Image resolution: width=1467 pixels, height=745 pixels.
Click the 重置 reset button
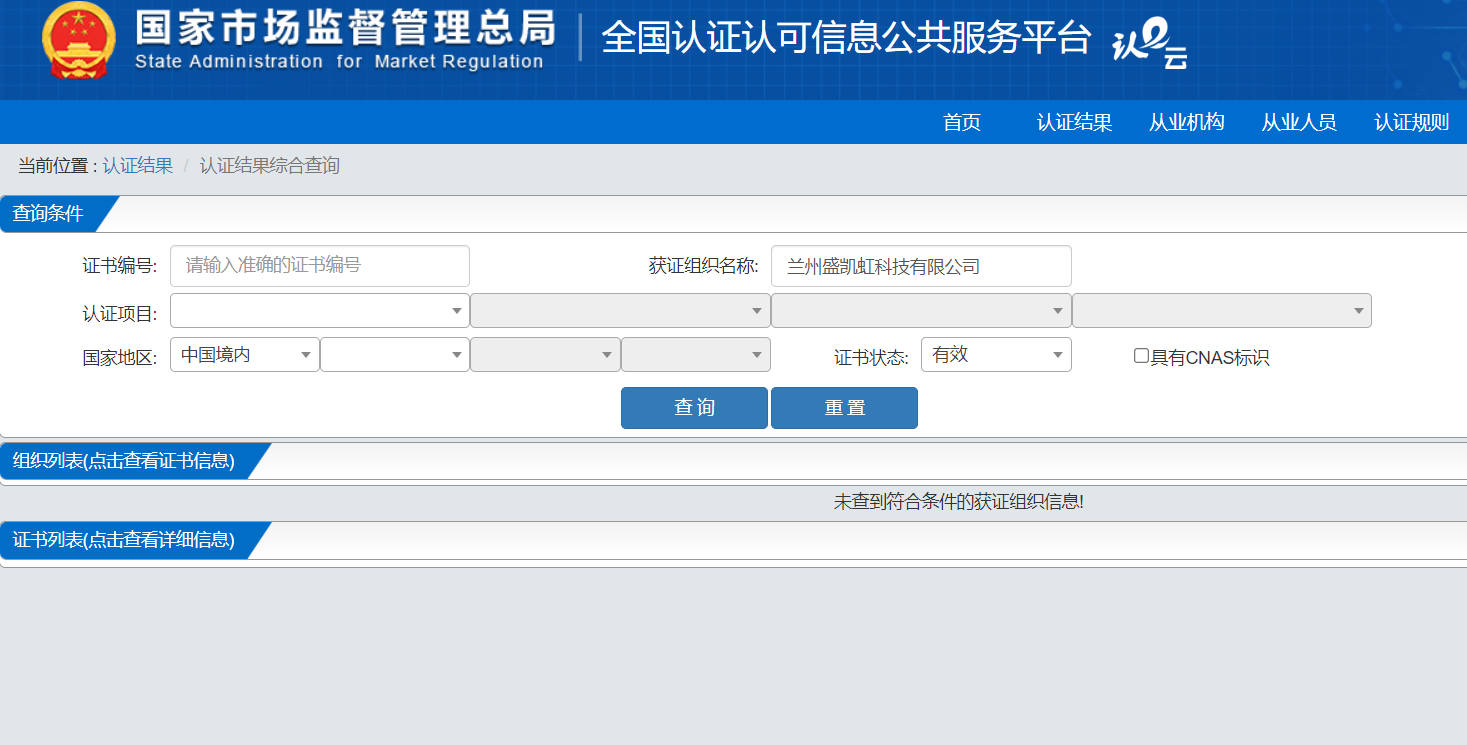pyautogui.click(x=844, y=408)
